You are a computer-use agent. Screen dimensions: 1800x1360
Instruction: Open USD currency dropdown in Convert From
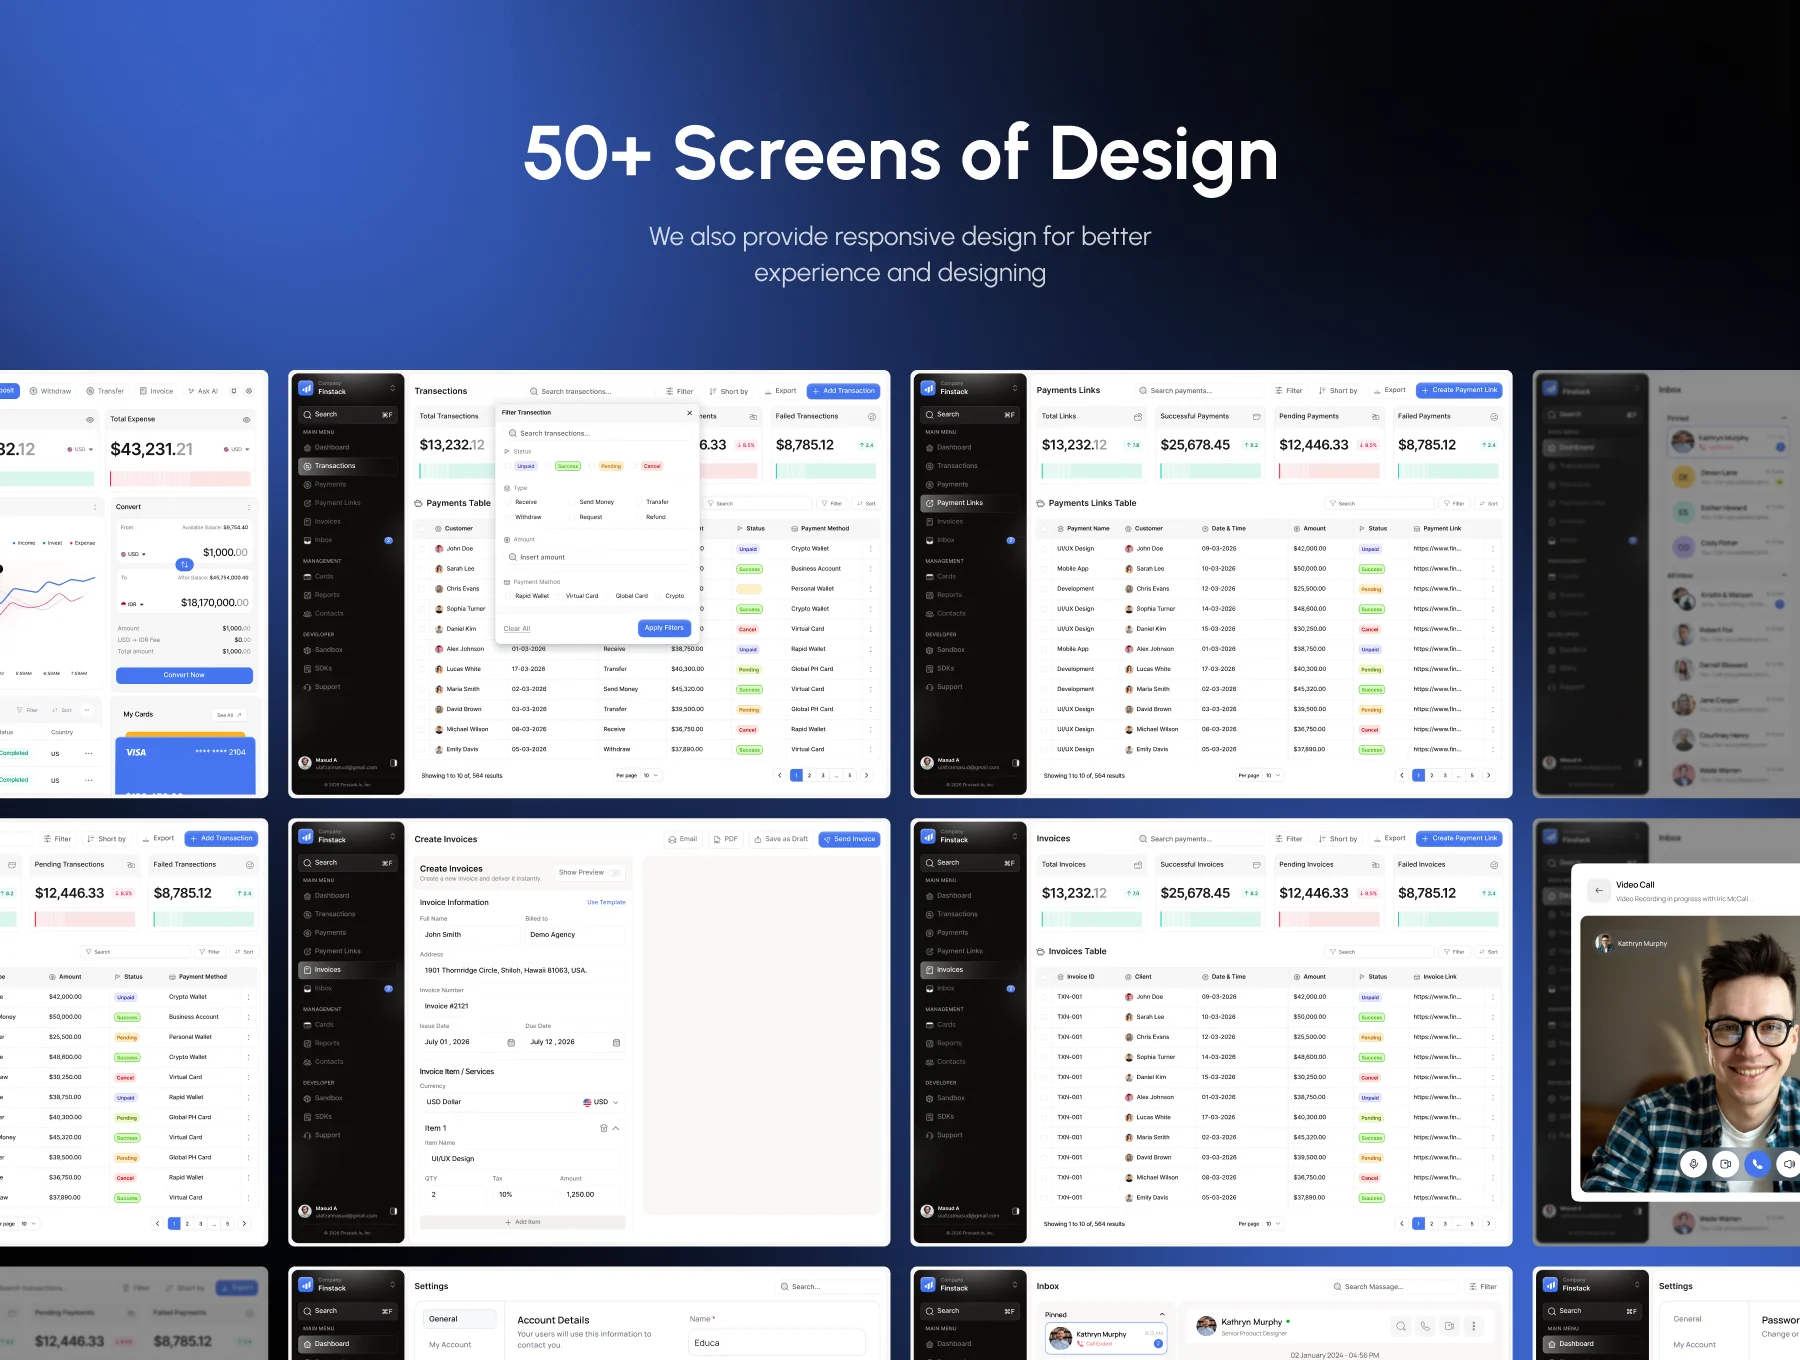coord(133,554)
